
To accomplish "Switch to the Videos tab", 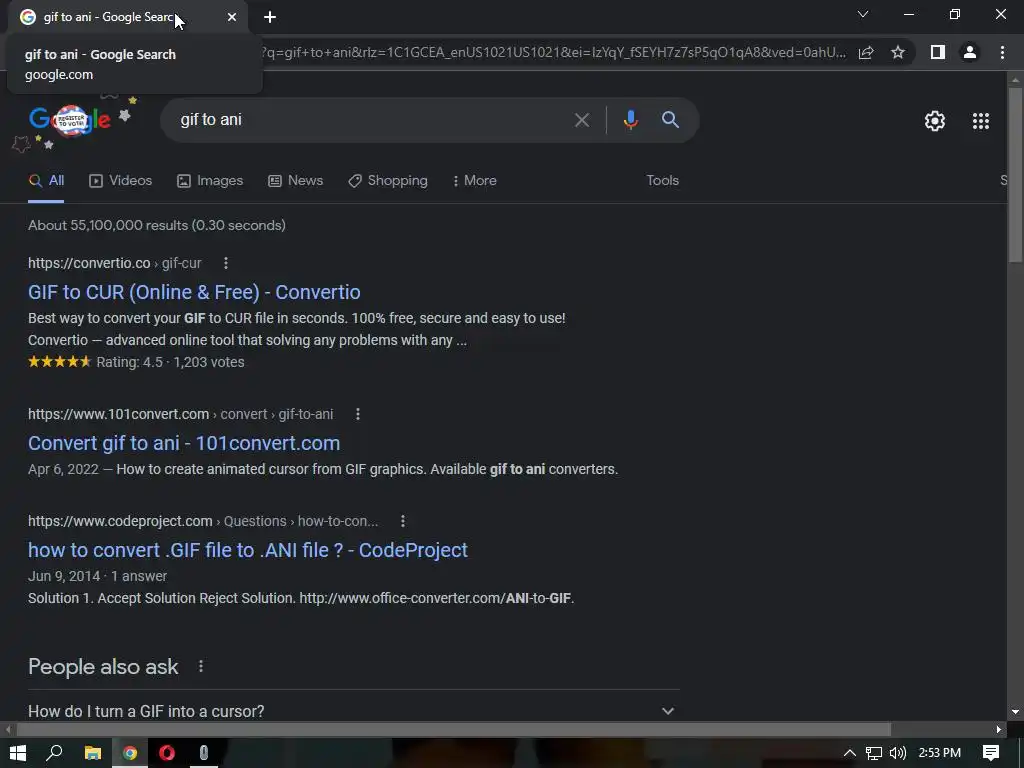I will coord(120,181).
